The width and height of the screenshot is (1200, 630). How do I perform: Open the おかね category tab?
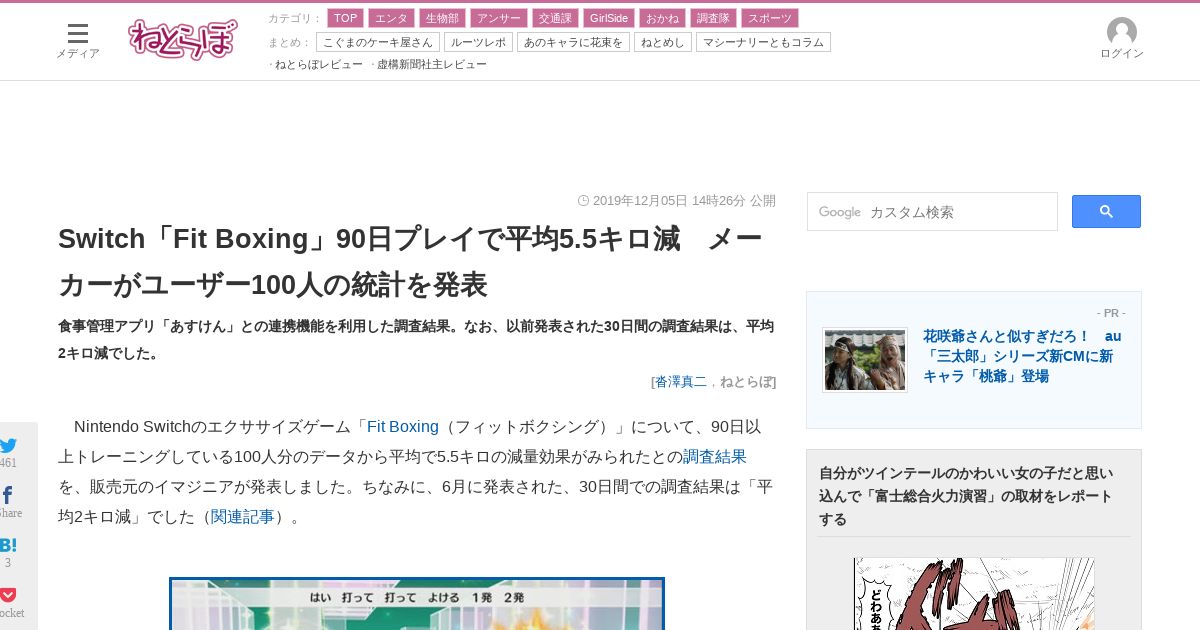[662, 18]
